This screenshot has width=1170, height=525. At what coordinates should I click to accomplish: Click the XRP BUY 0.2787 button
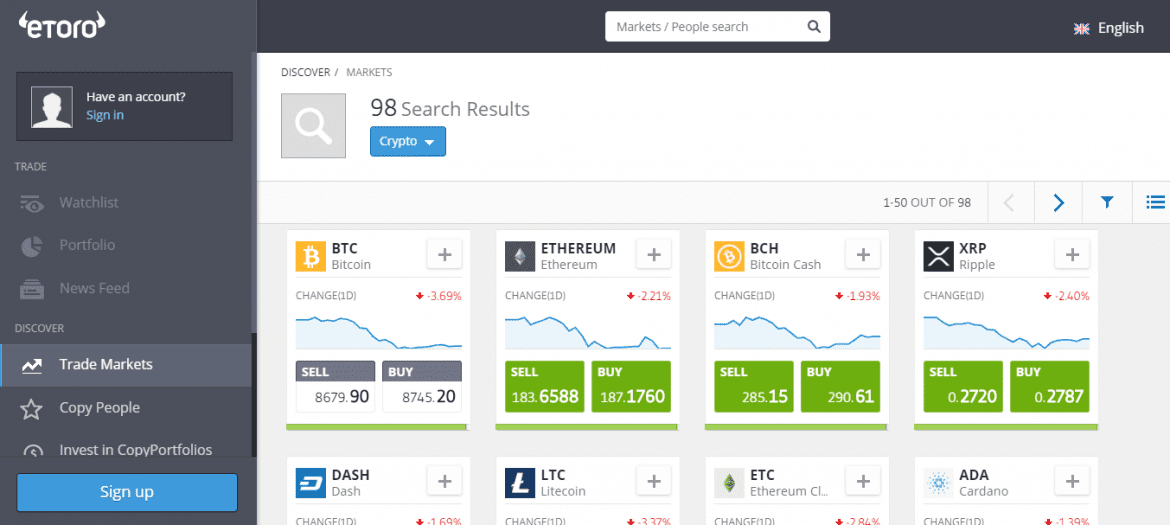coord(1050,386)
